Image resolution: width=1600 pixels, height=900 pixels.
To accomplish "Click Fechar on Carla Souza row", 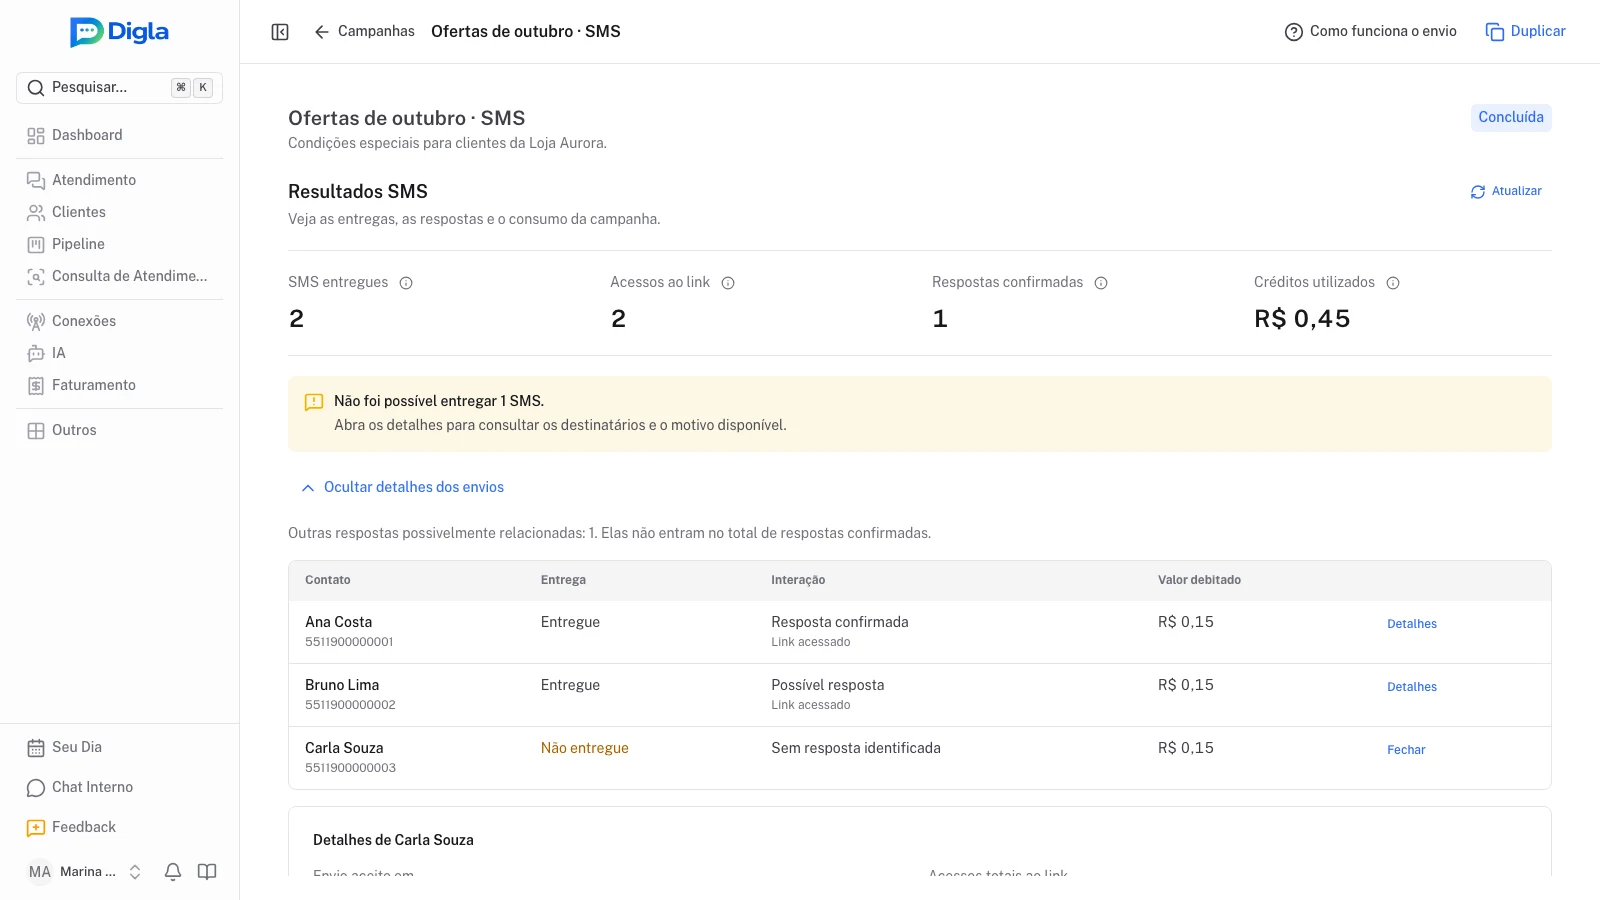I will pos(1406,750).
